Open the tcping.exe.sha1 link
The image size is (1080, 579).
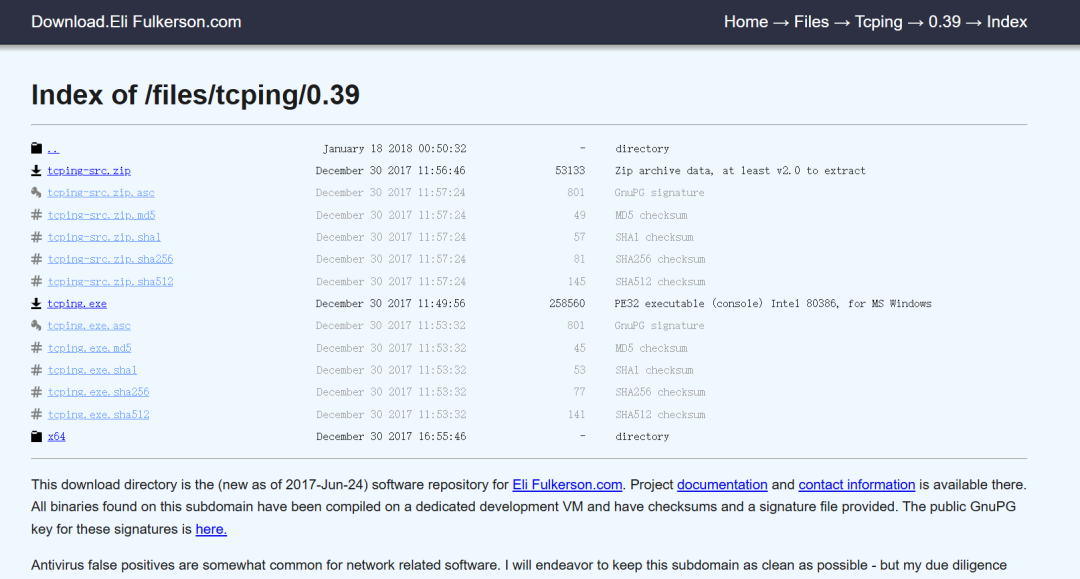tap(92, 370)
